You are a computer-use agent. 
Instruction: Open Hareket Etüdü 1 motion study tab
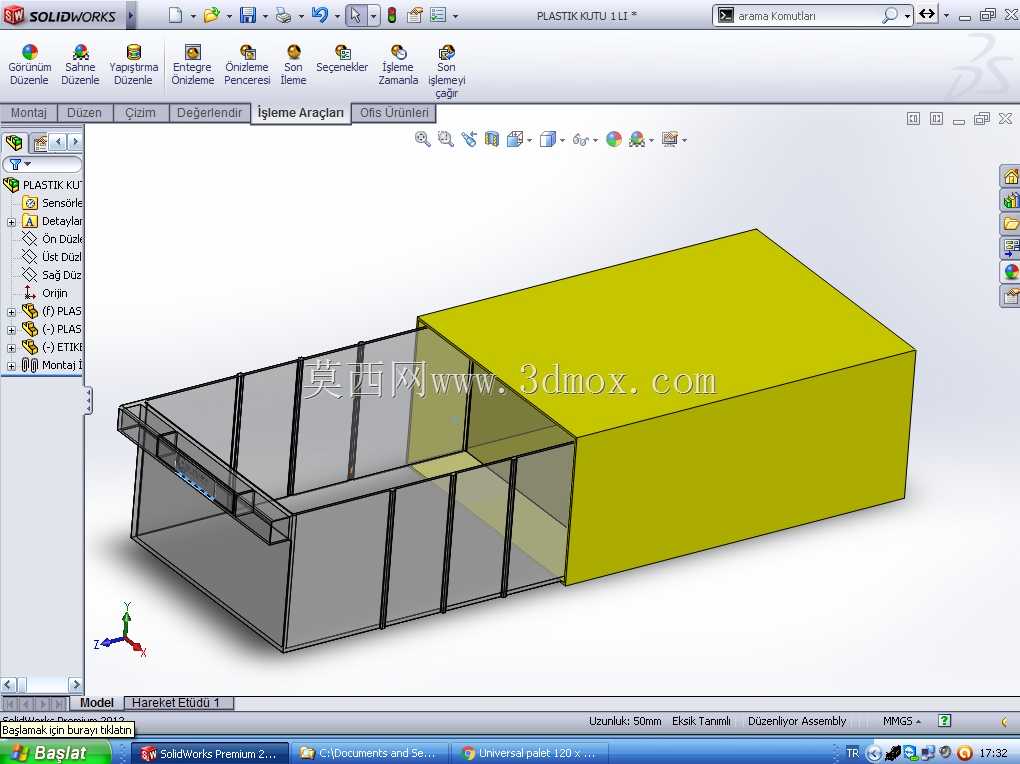tap(176, 703)
